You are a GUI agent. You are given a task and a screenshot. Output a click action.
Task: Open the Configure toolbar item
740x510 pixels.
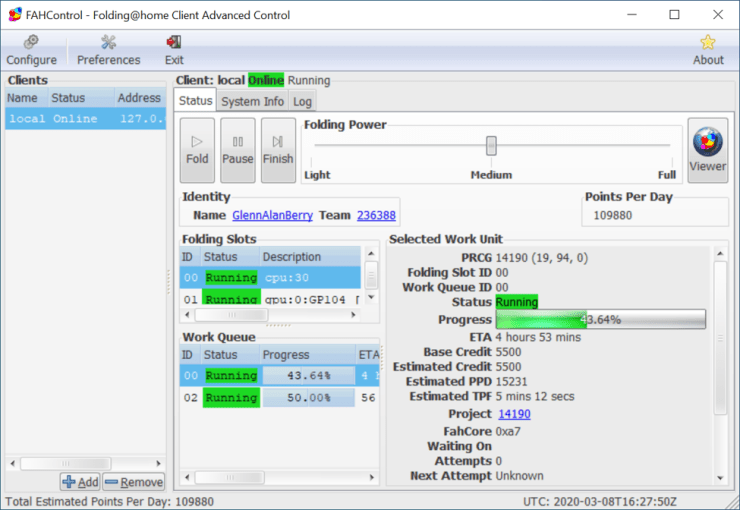click(31, 50)
